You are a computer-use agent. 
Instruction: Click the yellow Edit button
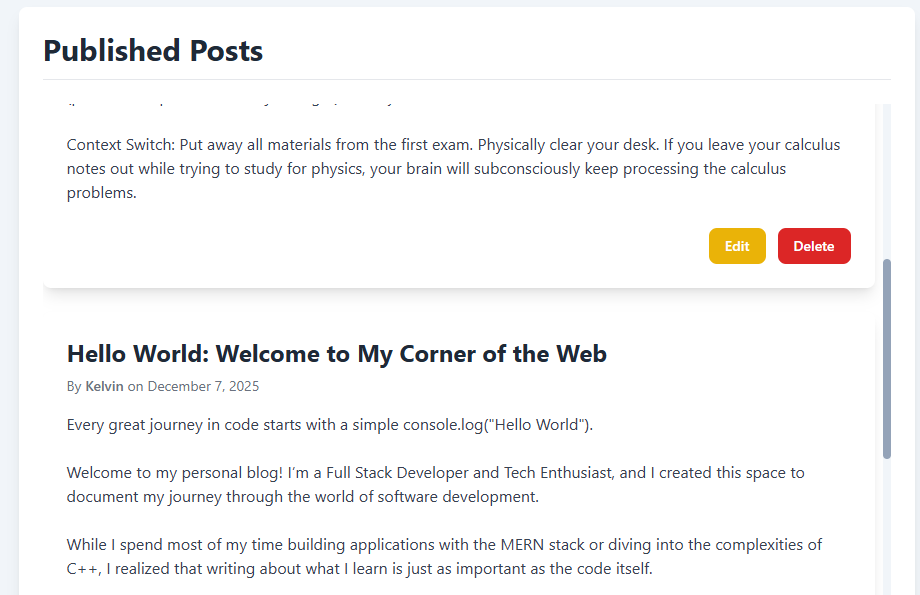pyautogui.click(x=737, y=246)
